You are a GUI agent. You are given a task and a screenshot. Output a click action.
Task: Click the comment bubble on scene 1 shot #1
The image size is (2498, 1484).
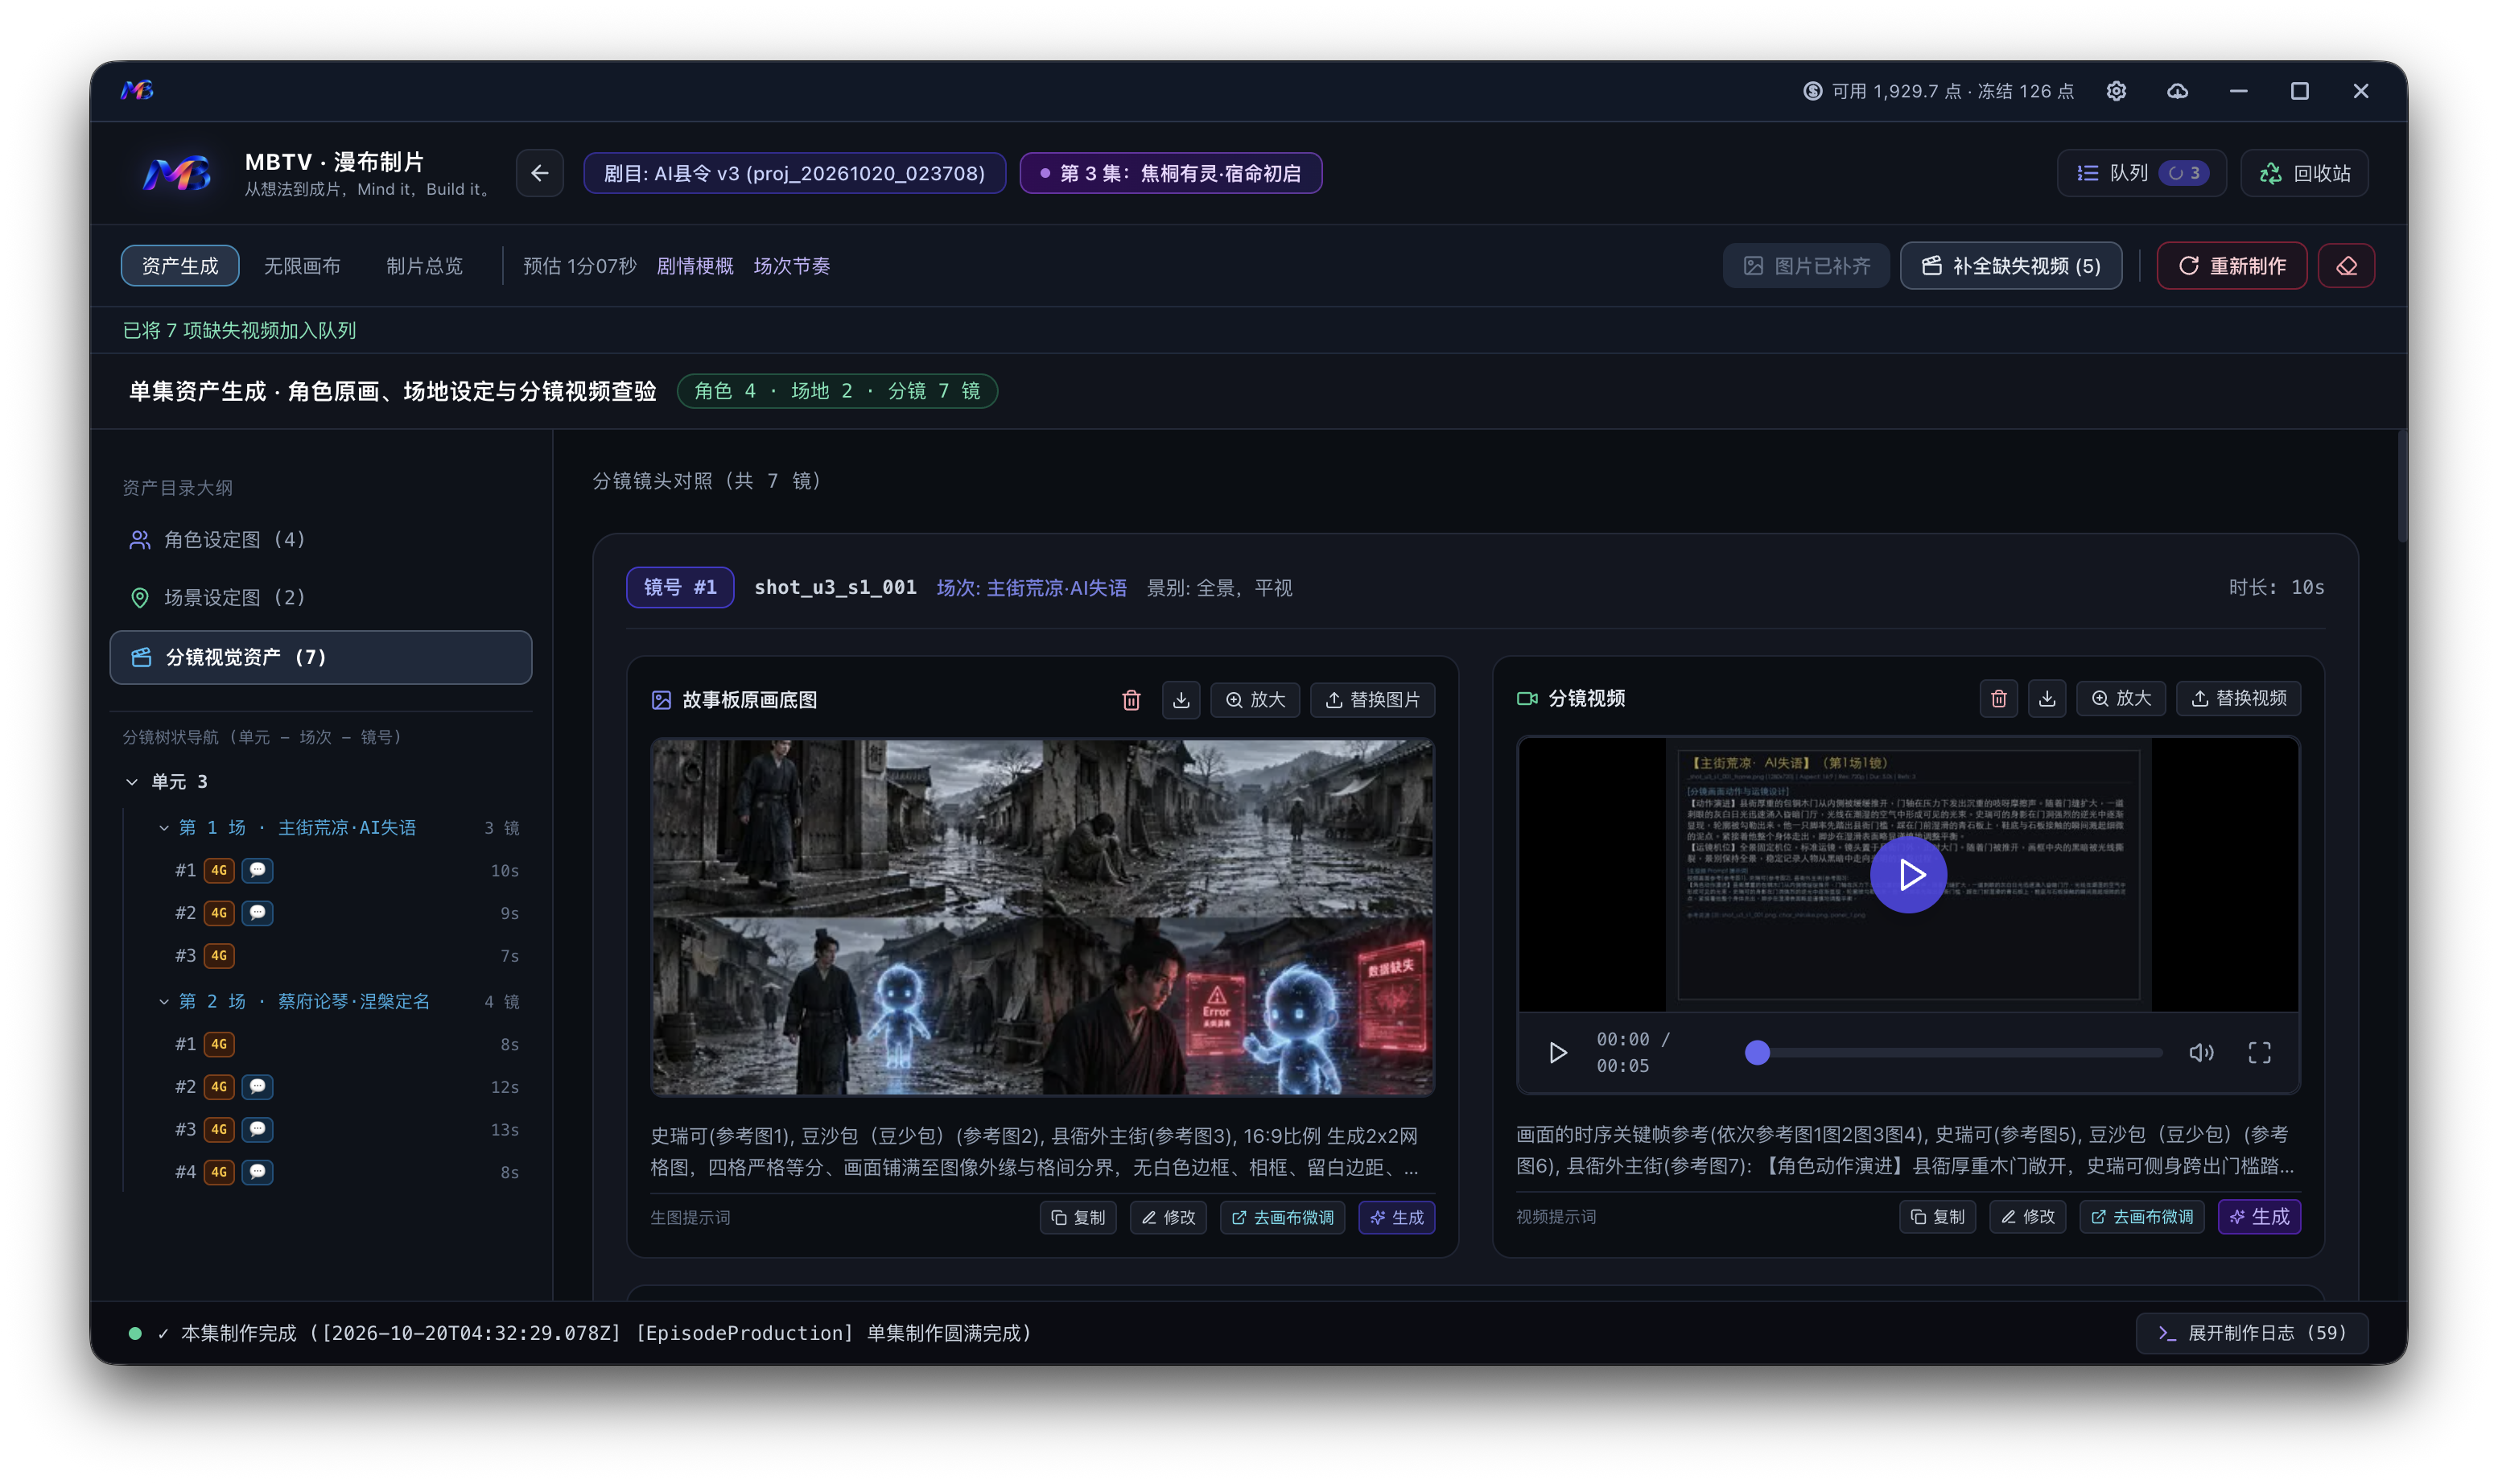[x=257, y=870]
